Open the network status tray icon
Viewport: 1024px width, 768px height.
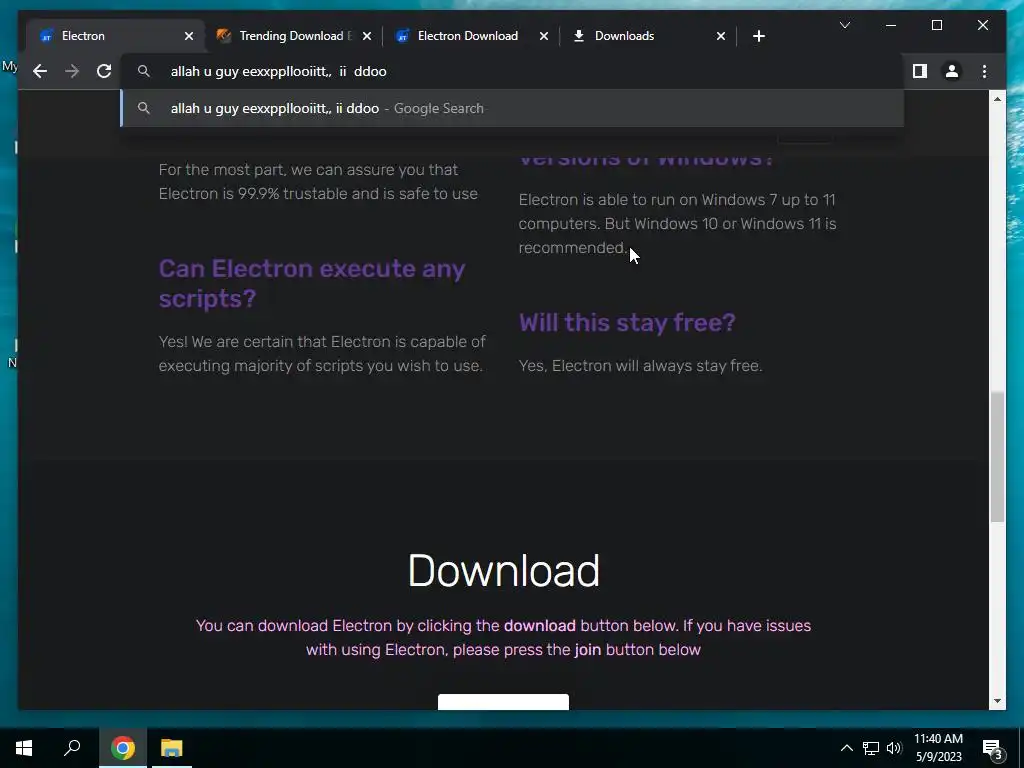pos(871,748)
